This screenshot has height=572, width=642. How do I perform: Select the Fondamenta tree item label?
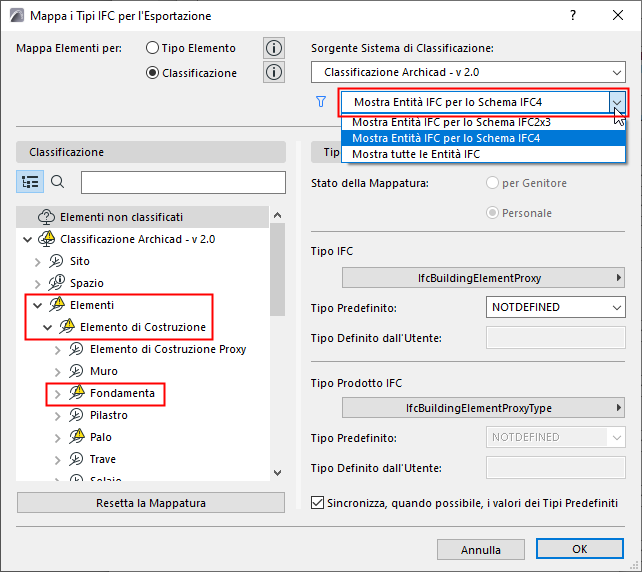pyautogui.click(x=122, y=393)
